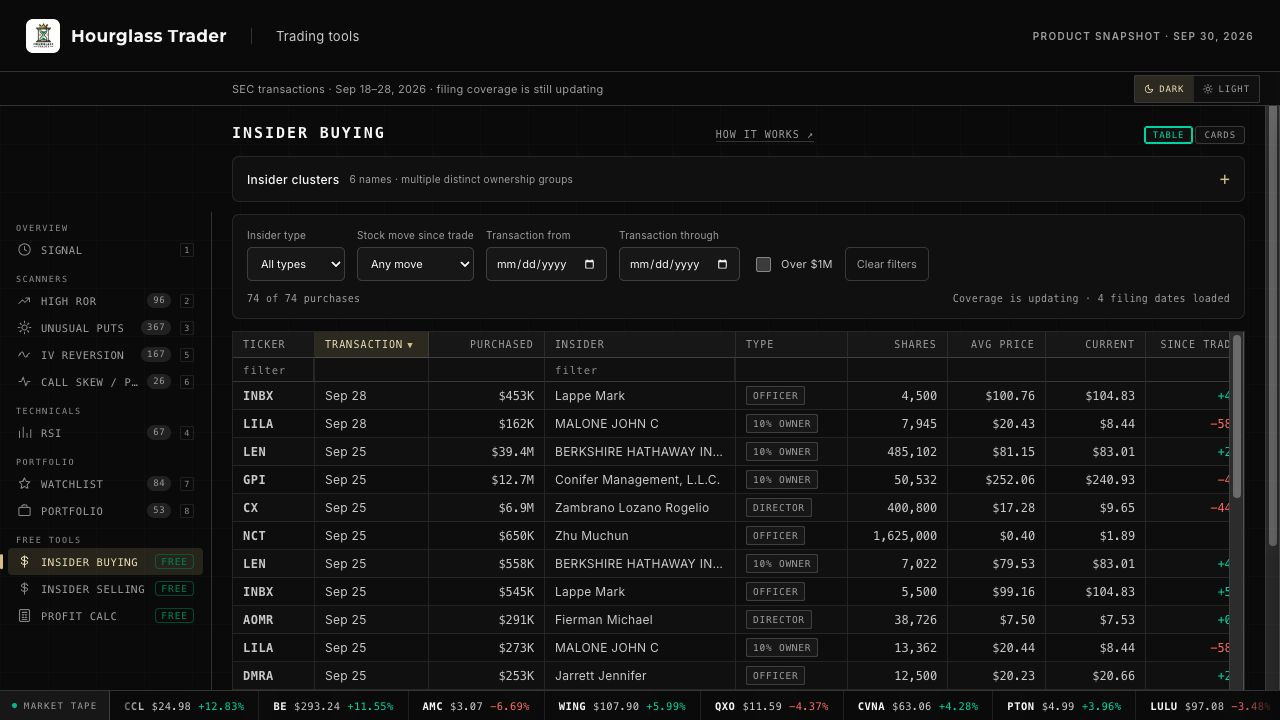The width and height of the screenshot is (1280, 720).
Task: Sort by the Ticker column header
Action: point(273,344)
